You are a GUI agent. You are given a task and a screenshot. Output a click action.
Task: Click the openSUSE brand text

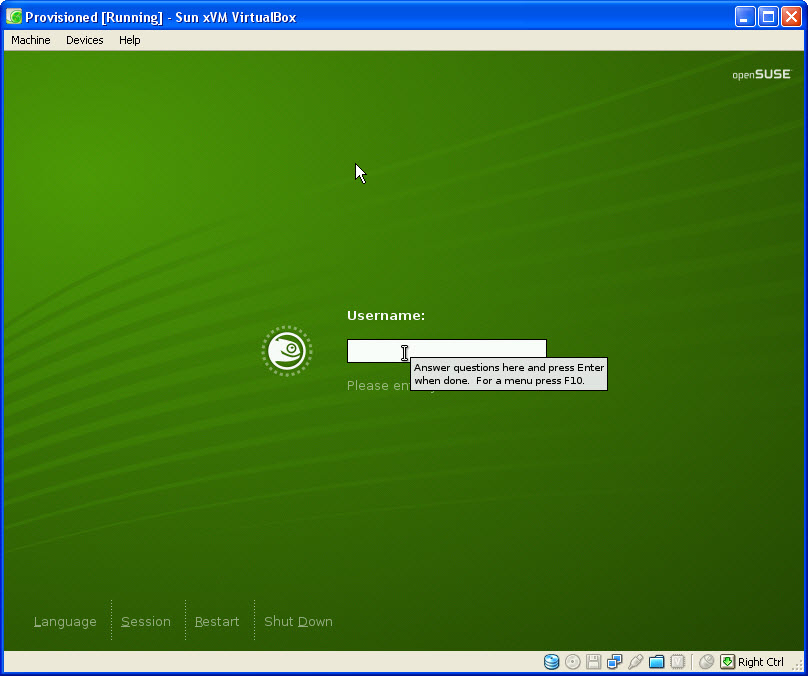tap(762, 75)
